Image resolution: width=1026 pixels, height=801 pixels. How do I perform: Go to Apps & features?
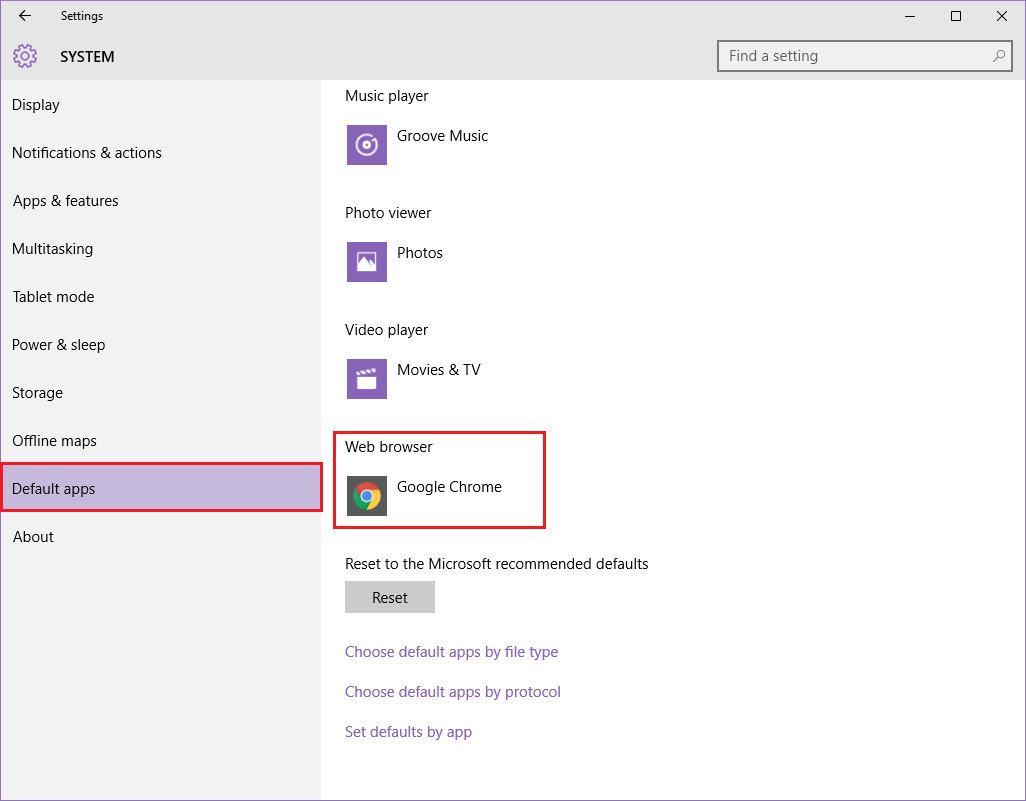pos(161,201)
